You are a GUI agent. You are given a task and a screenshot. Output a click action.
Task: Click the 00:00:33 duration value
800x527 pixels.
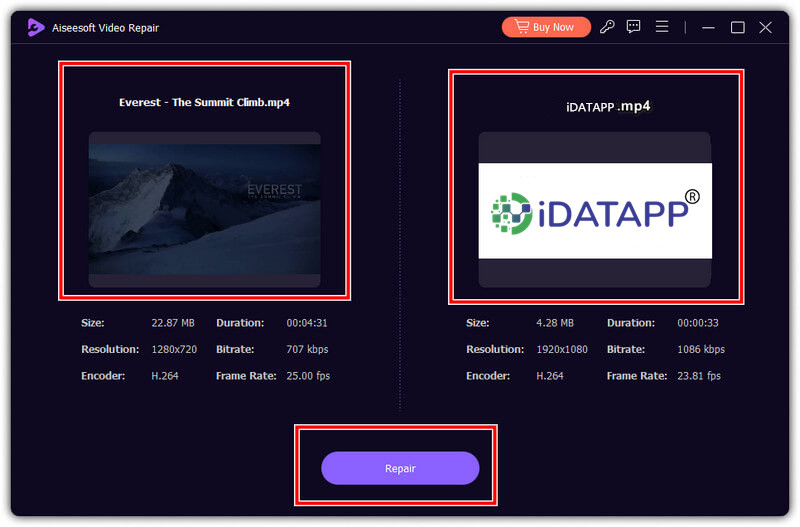coord(697,323)
